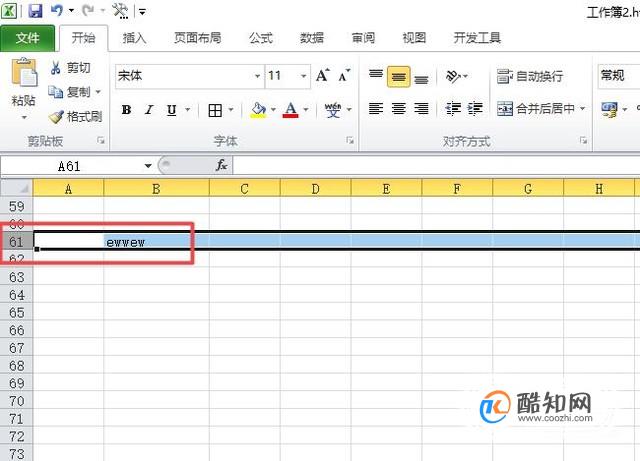Screen dimensions: 640x461
Task: Click the Redo arrow icon
Action: [87, 11]
